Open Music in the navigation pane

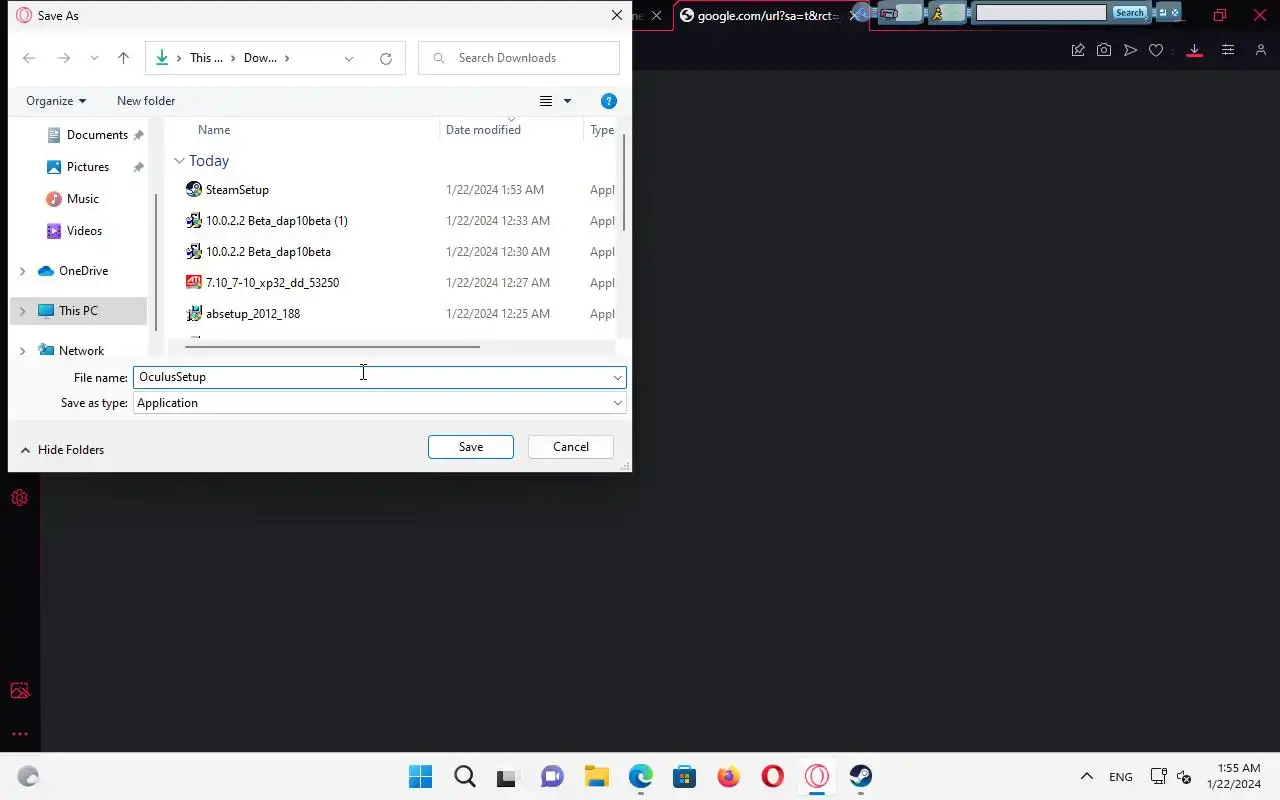[x=83, y=199]
